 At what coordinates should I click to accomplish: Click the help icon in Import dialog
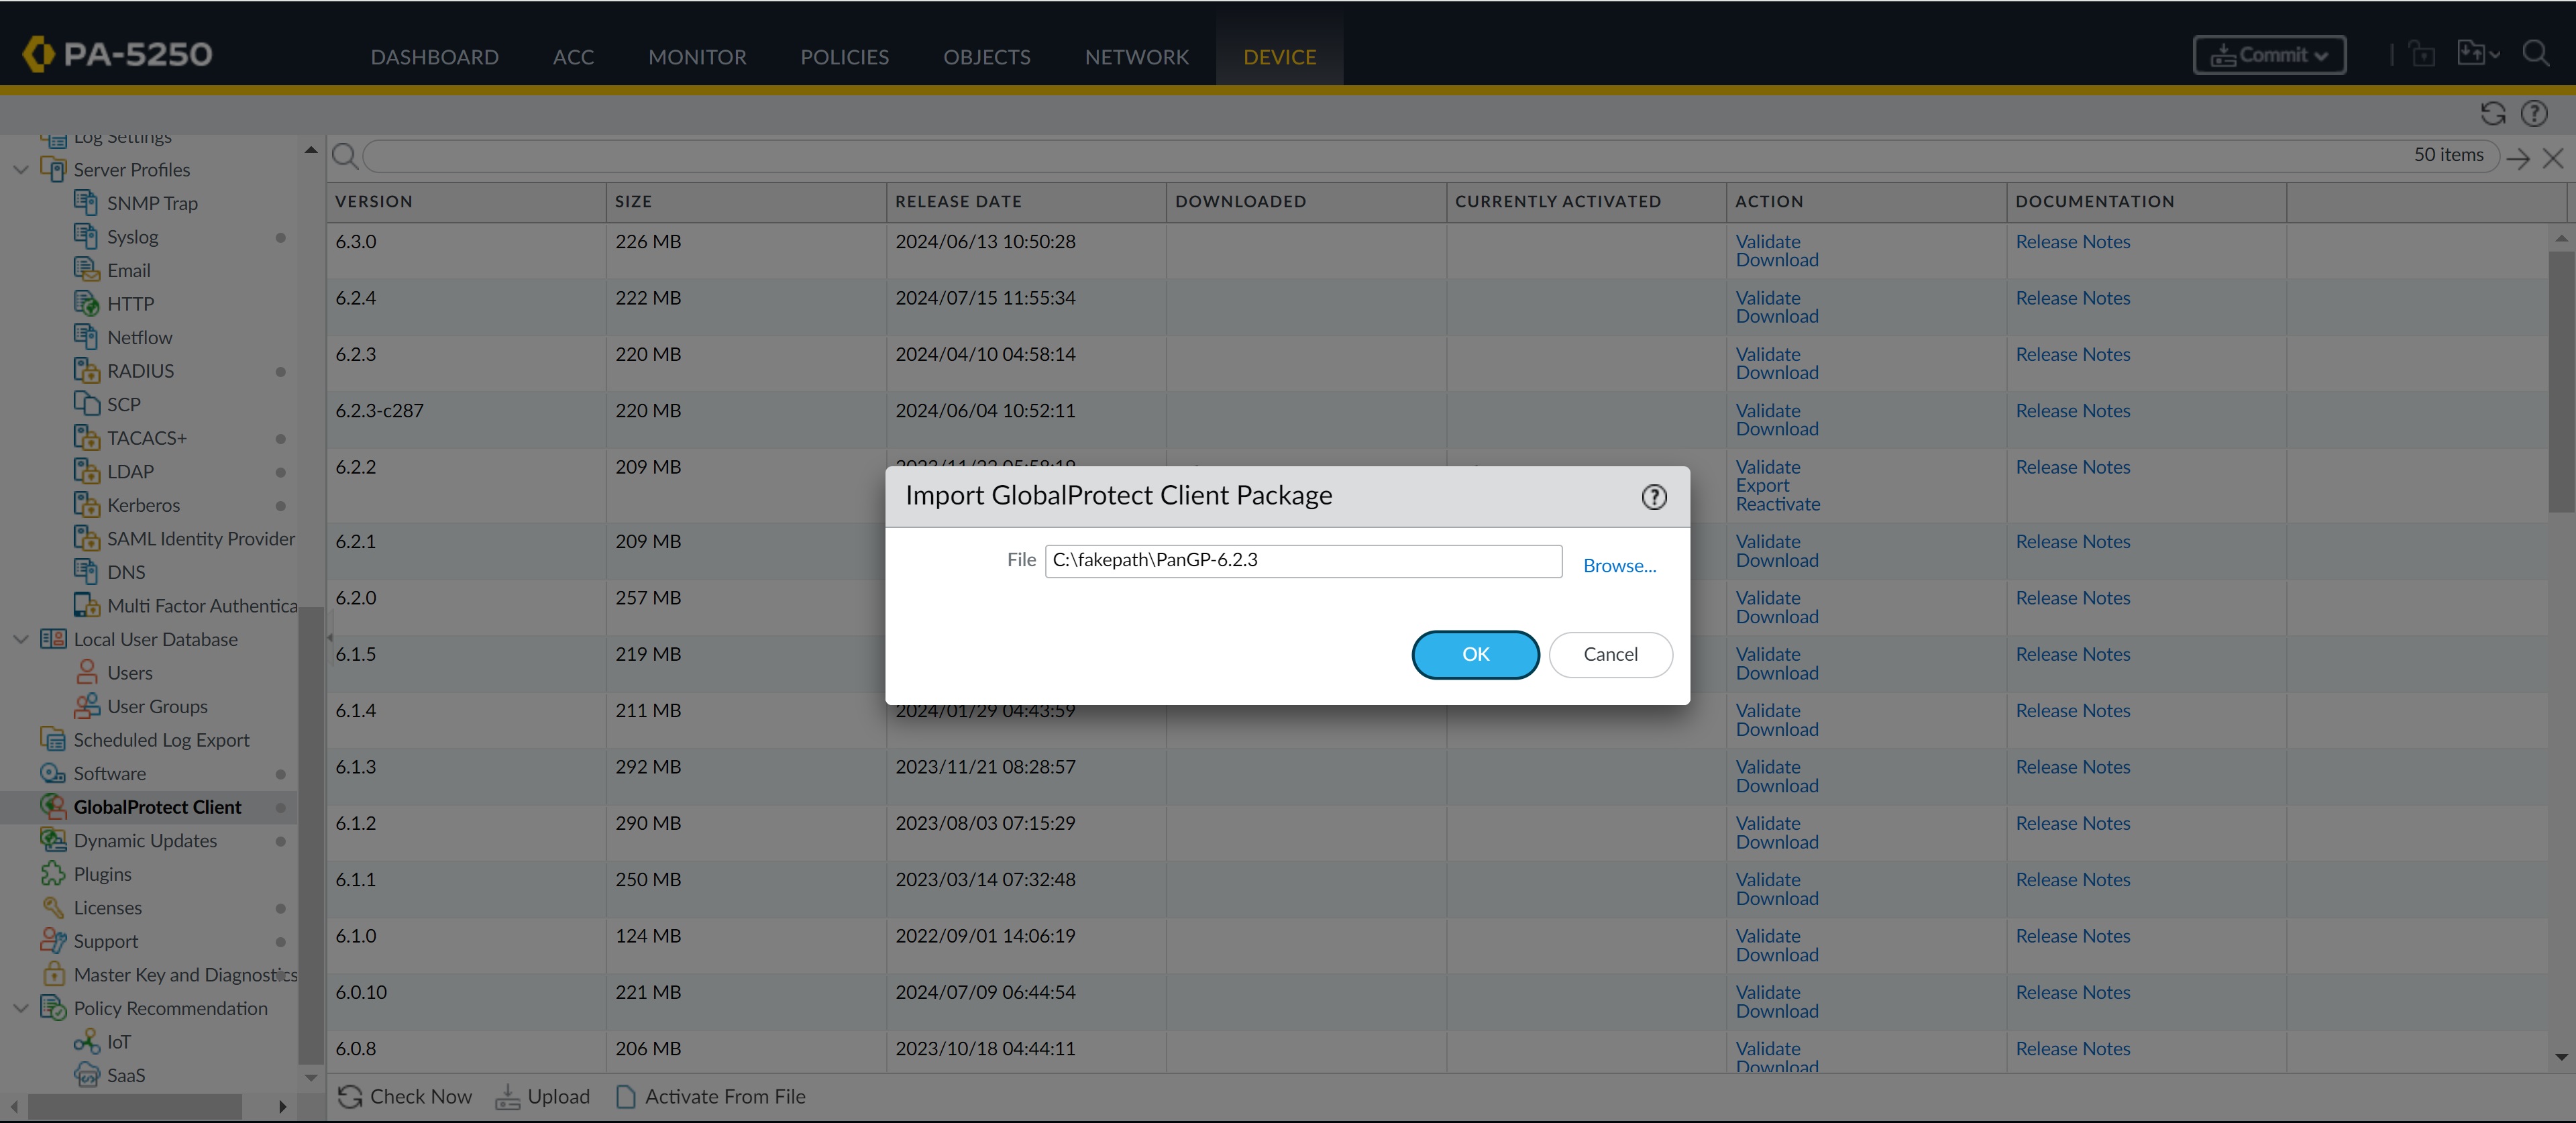[x=1654, y=497]
